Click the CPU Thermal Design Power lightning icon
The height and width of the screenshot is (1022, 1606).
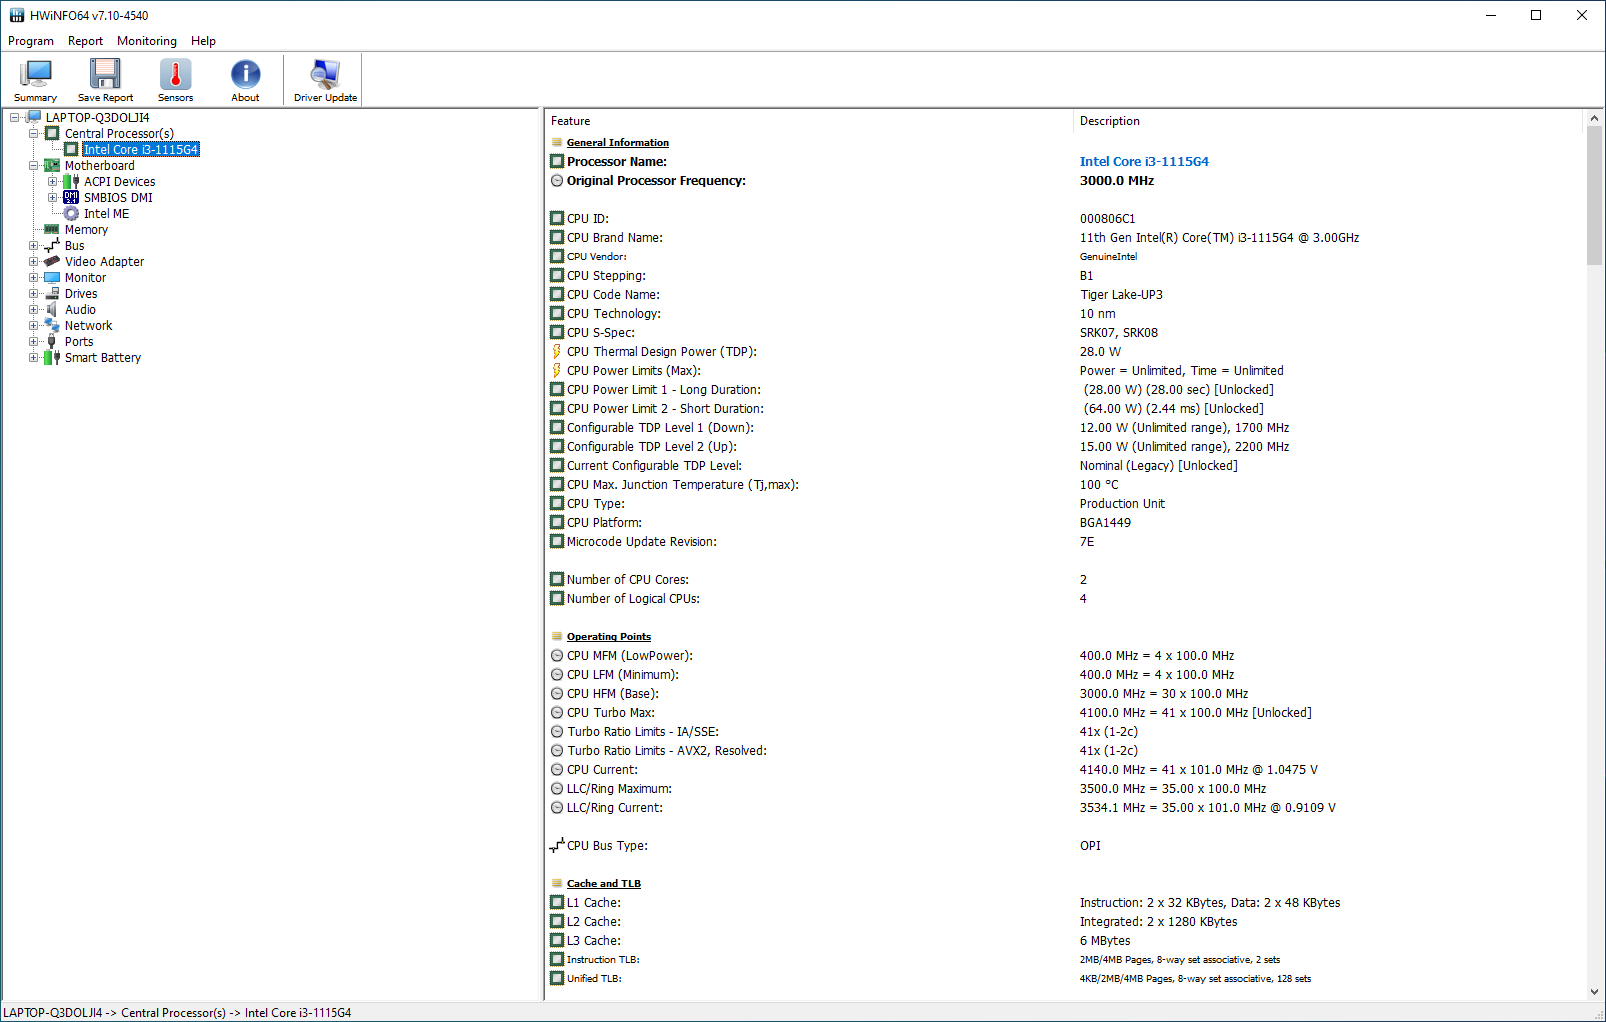[557, 351]
